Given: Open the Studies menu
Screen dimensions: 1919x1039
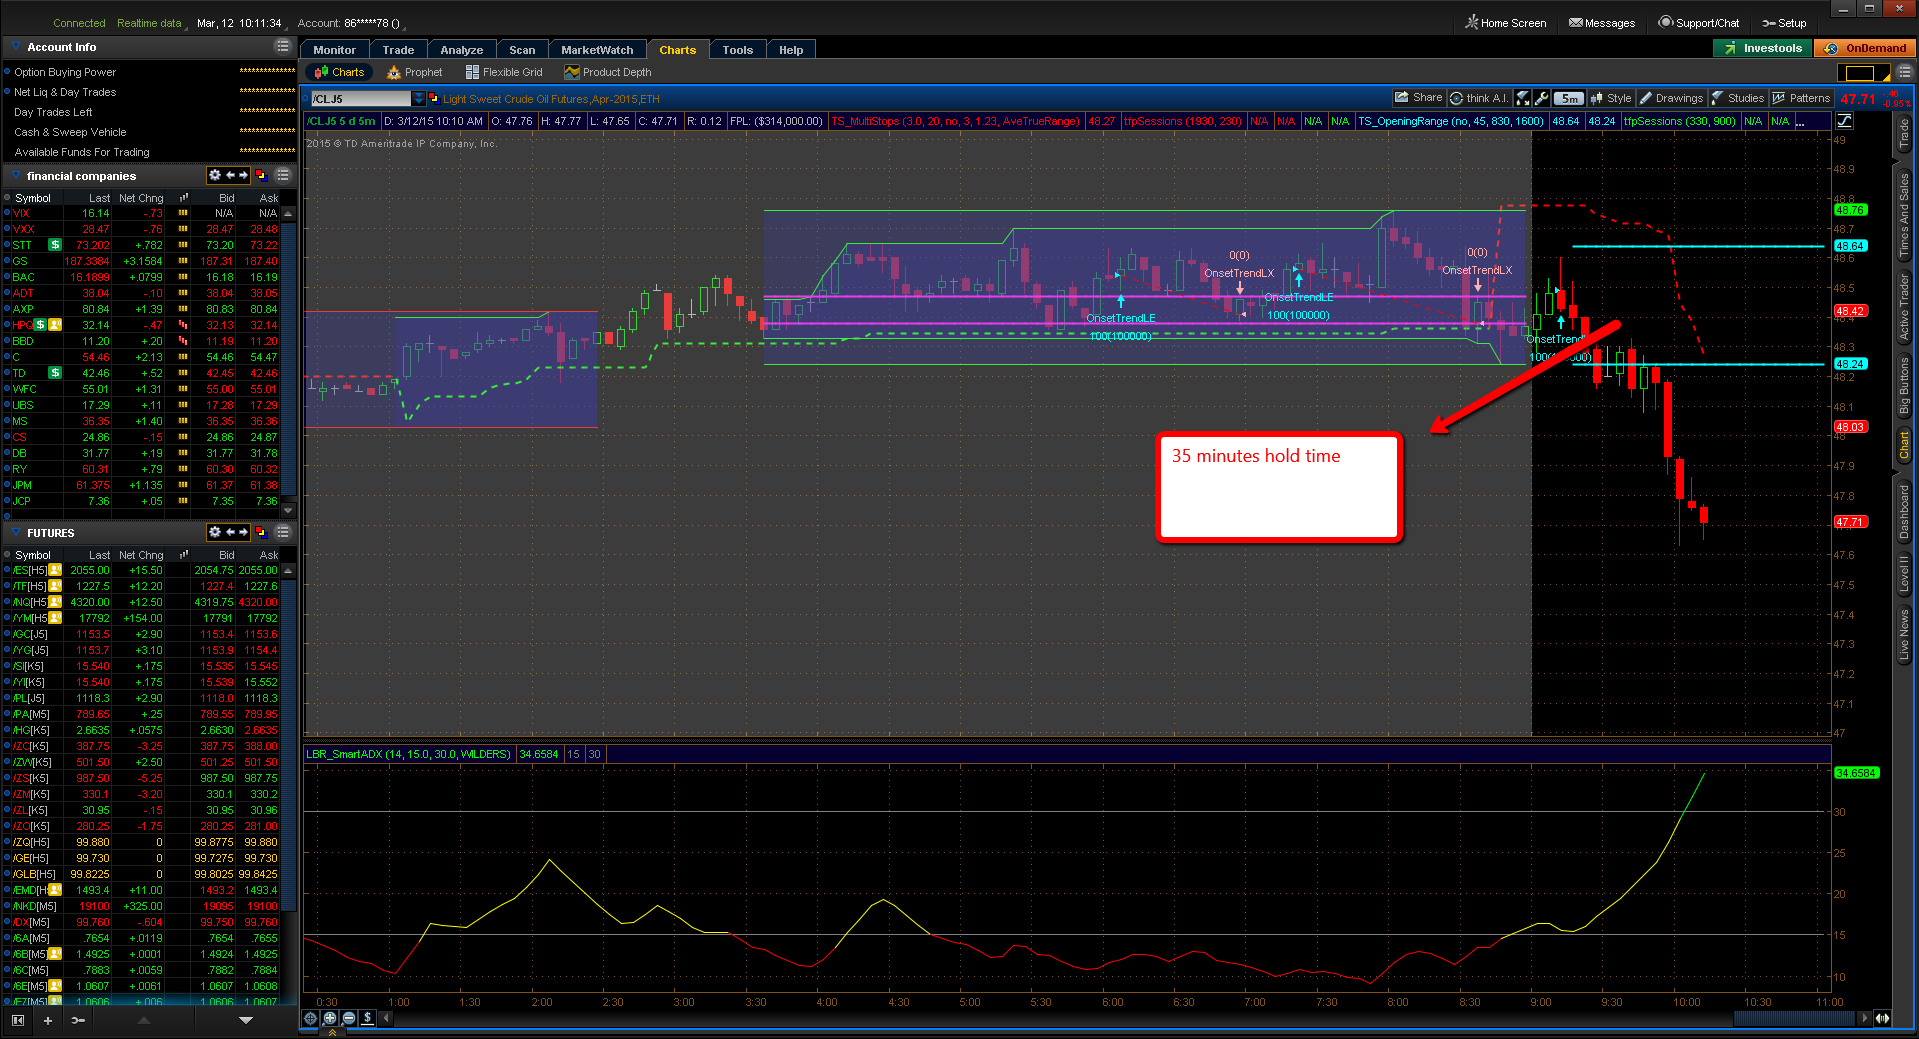Looking at the screenshot, I should [x=1738, y=98].
